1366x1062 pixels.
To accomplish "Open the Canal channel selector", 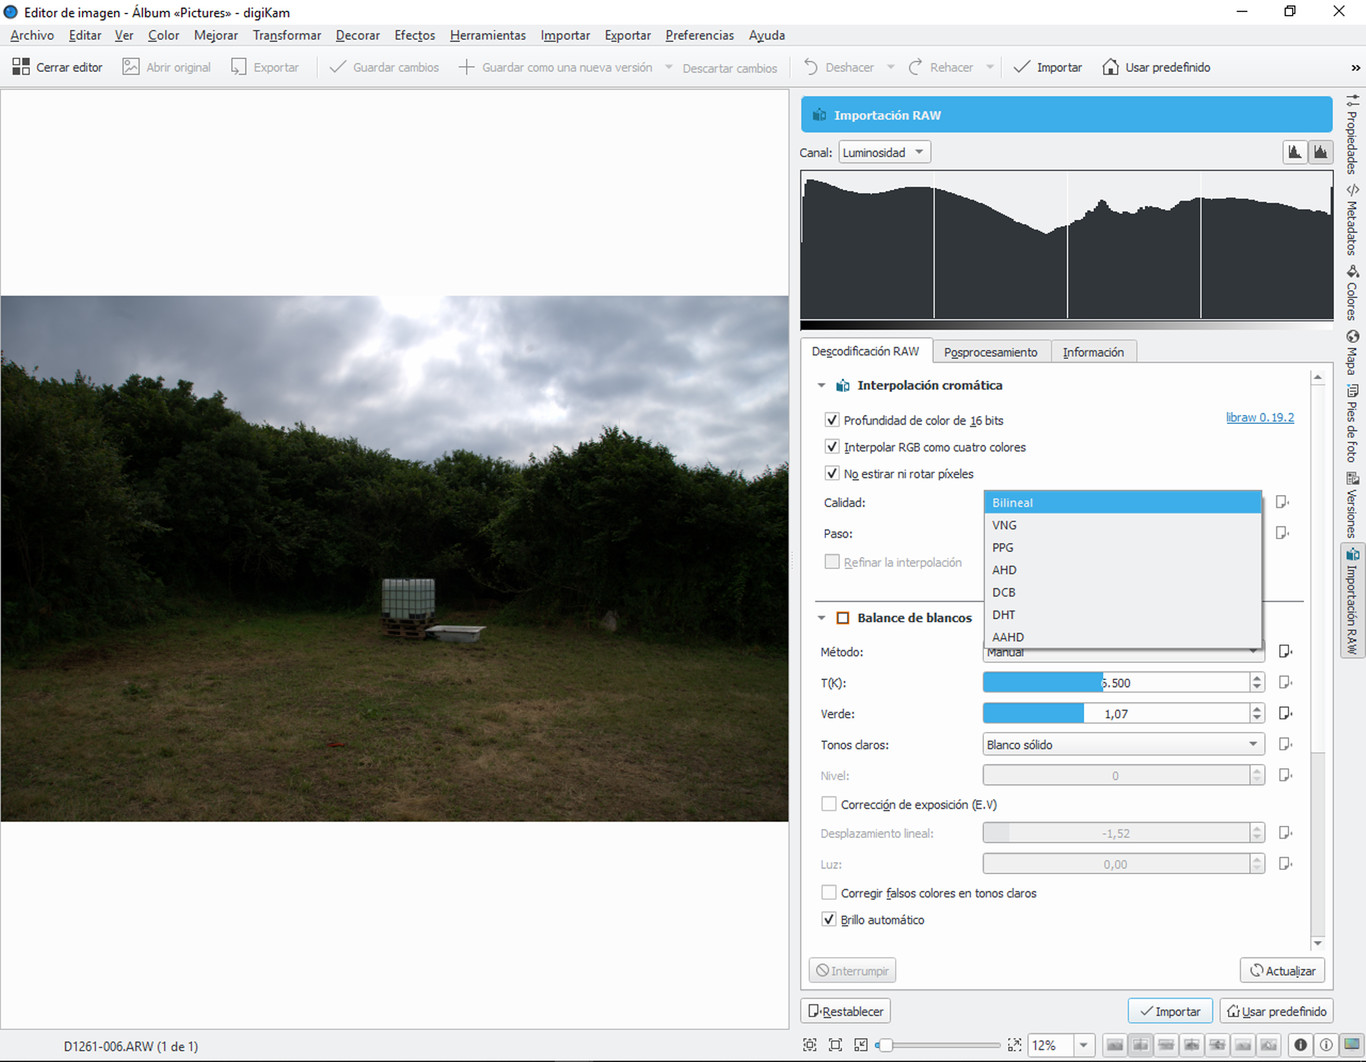I will 884,152.
